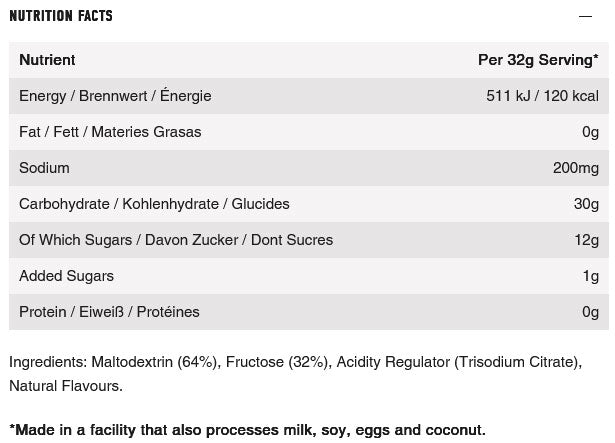Click the Natural Flavours text
The height and width of the screenshot is (443, 615).
pyautogui.click(x=66, y=385)
